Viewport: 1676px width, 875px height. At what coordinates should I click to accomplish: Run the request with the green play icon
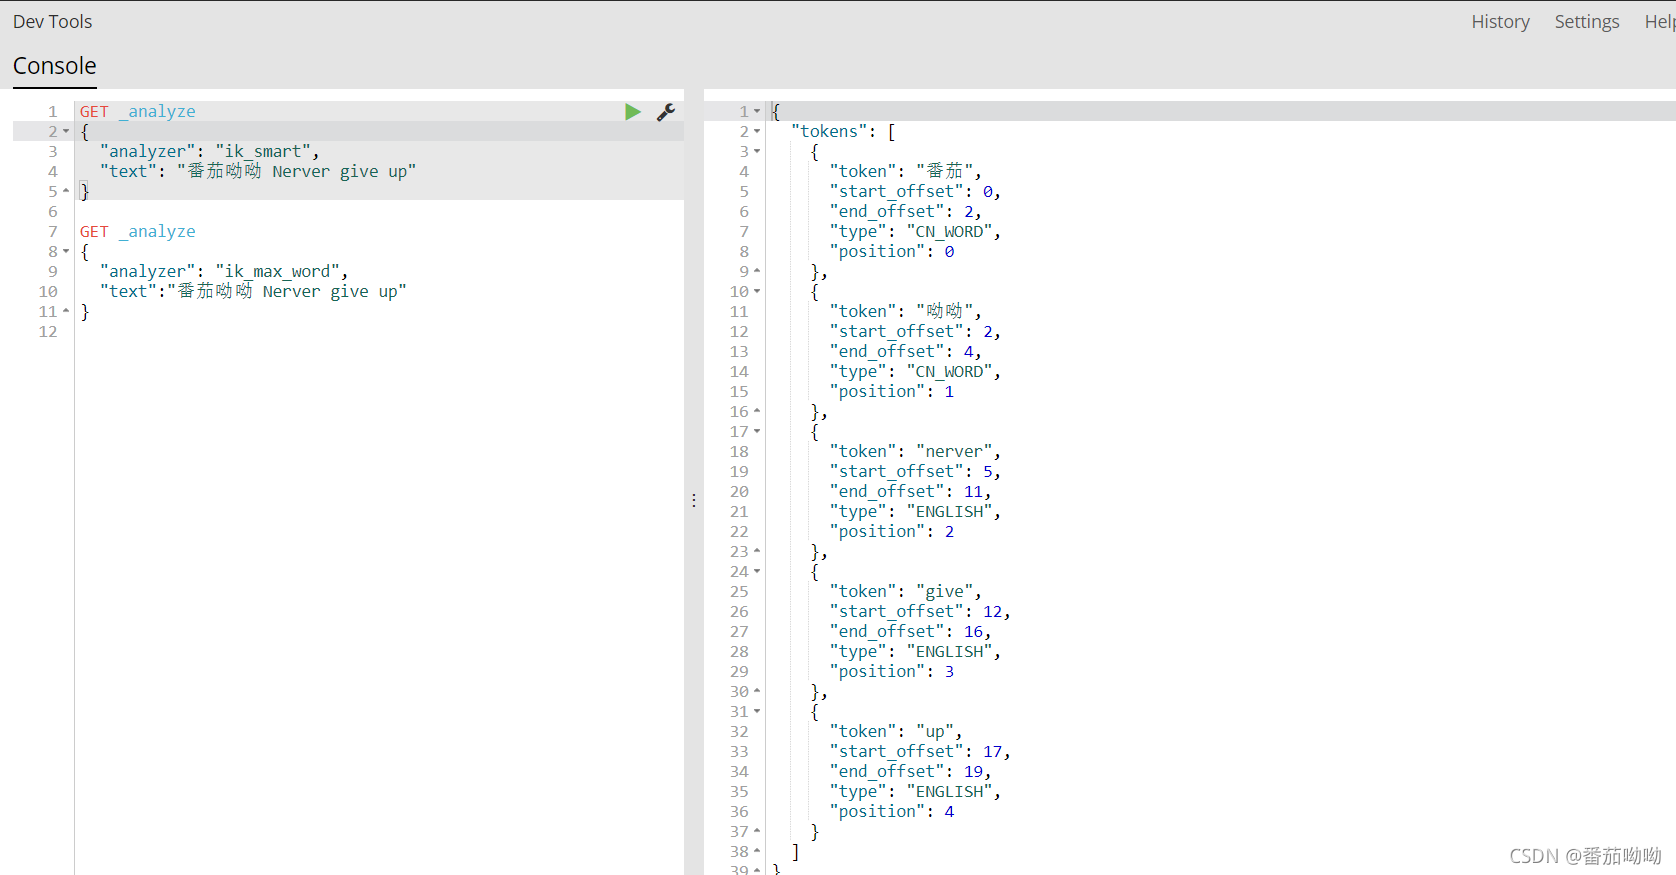pyautogui.click(x=633, y=112)
